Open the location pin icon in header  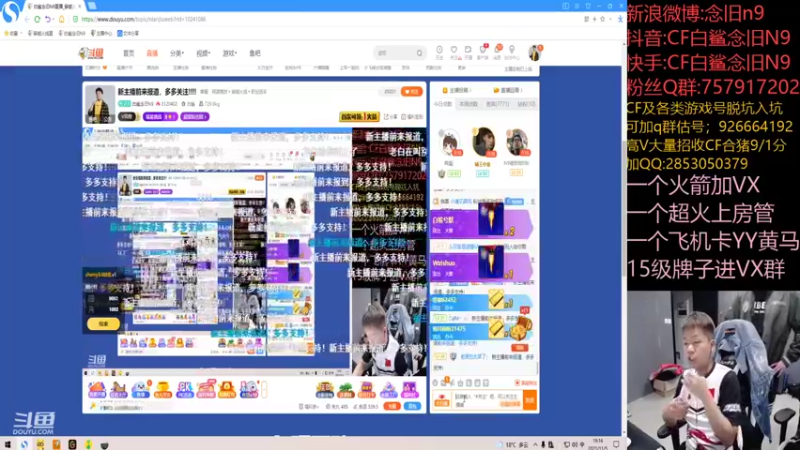click(512, 50)
